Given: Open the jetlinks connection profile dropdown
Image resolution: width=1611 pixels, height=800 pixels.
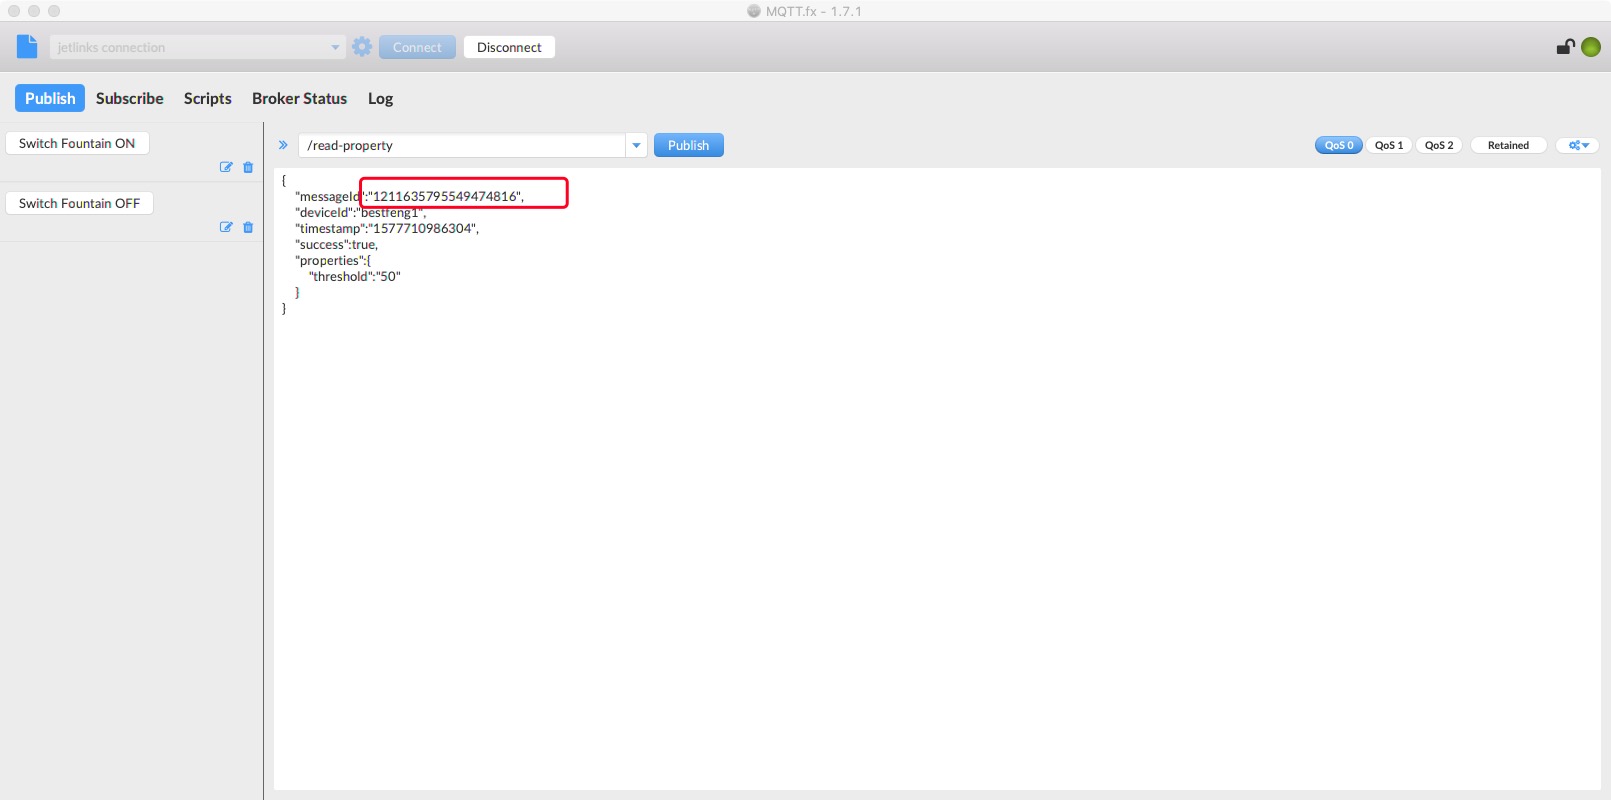Looking at the screenshot, I should tap(335, 47).
